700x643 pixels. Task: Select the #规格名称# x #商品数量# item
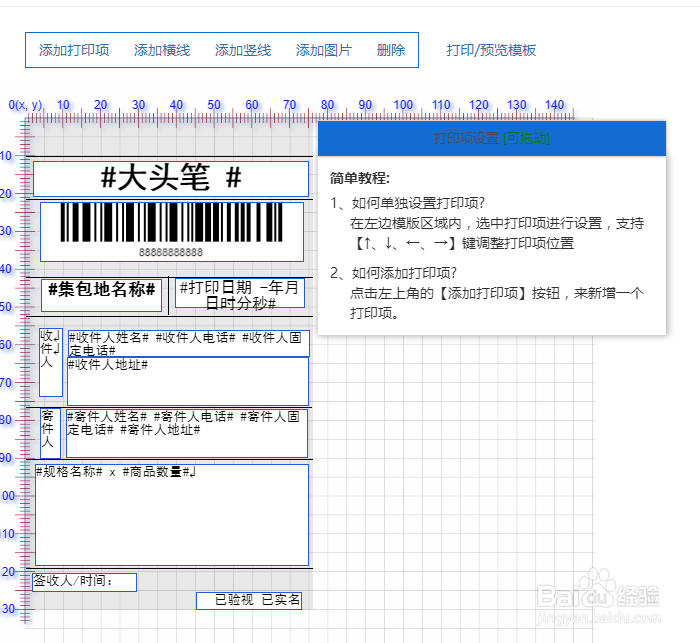172,515
